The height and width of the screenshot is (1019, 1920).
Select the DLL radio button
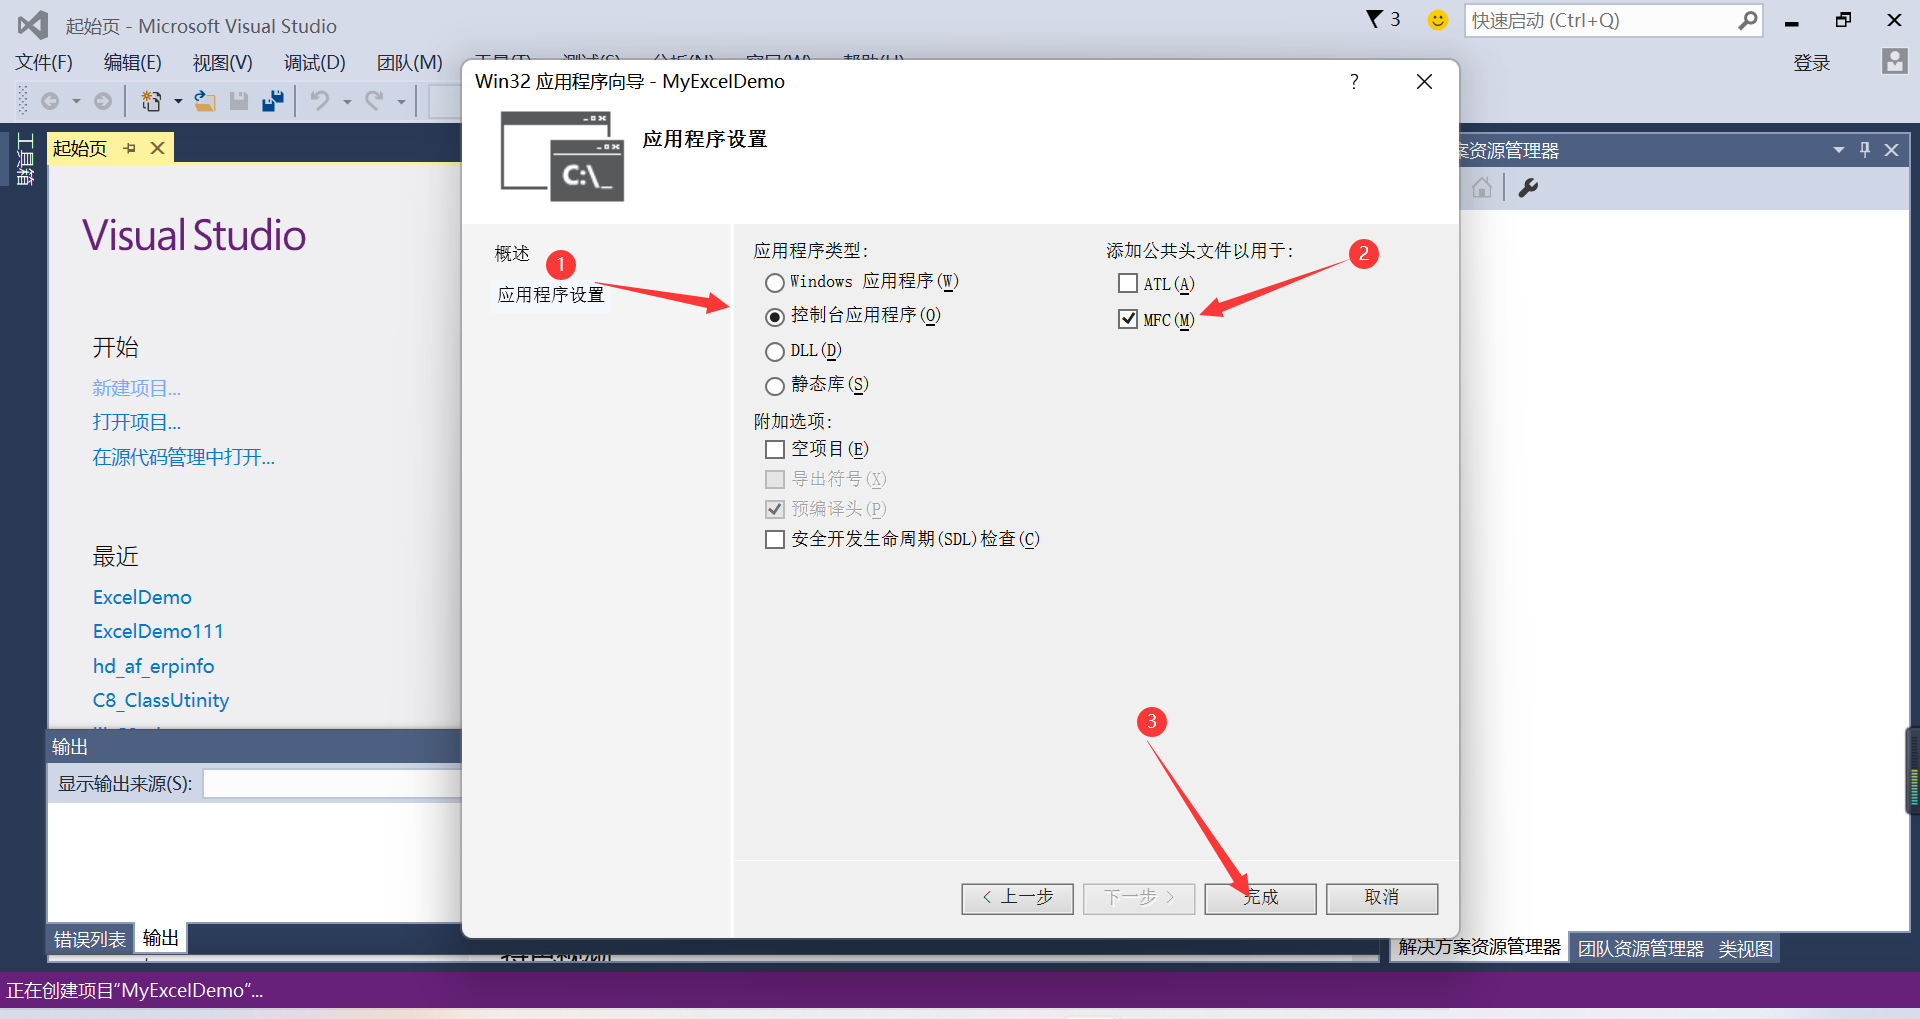(x=774, y=352)
